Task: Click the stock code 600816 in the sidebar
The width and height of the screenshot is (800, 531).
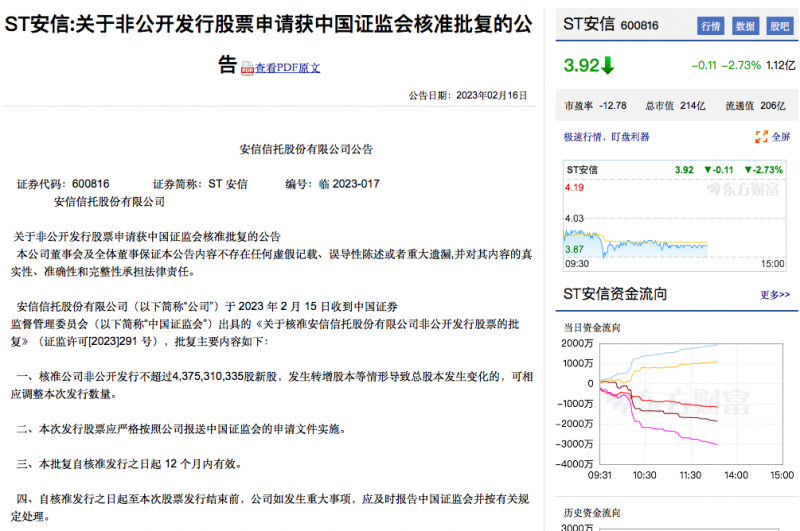Action: coord(639,25)
